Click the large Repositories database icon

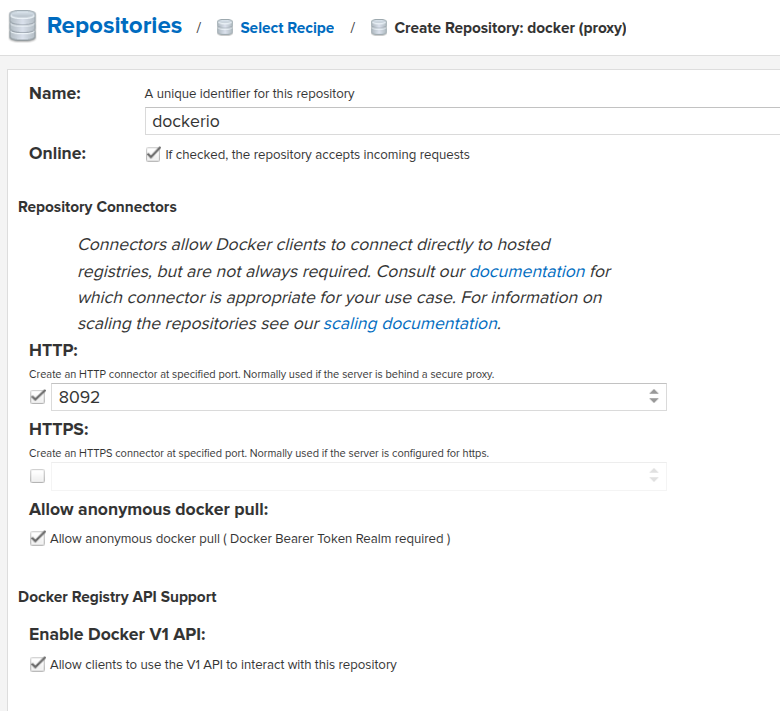coord(22,26)
